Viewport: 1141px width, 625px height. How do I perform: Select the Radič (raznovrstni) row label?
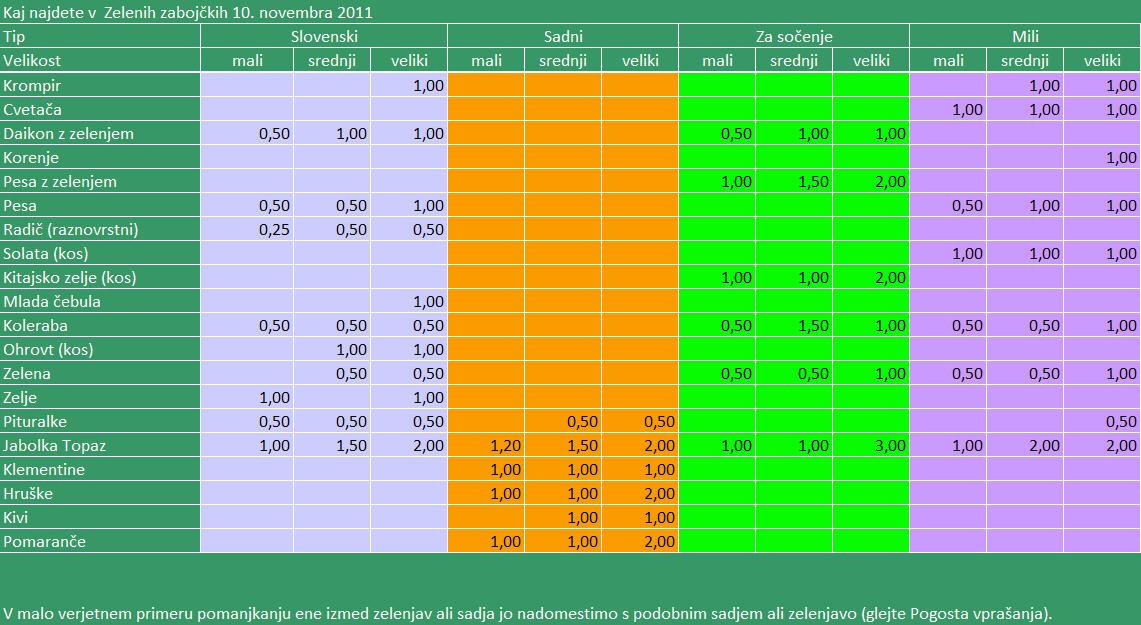70,230
